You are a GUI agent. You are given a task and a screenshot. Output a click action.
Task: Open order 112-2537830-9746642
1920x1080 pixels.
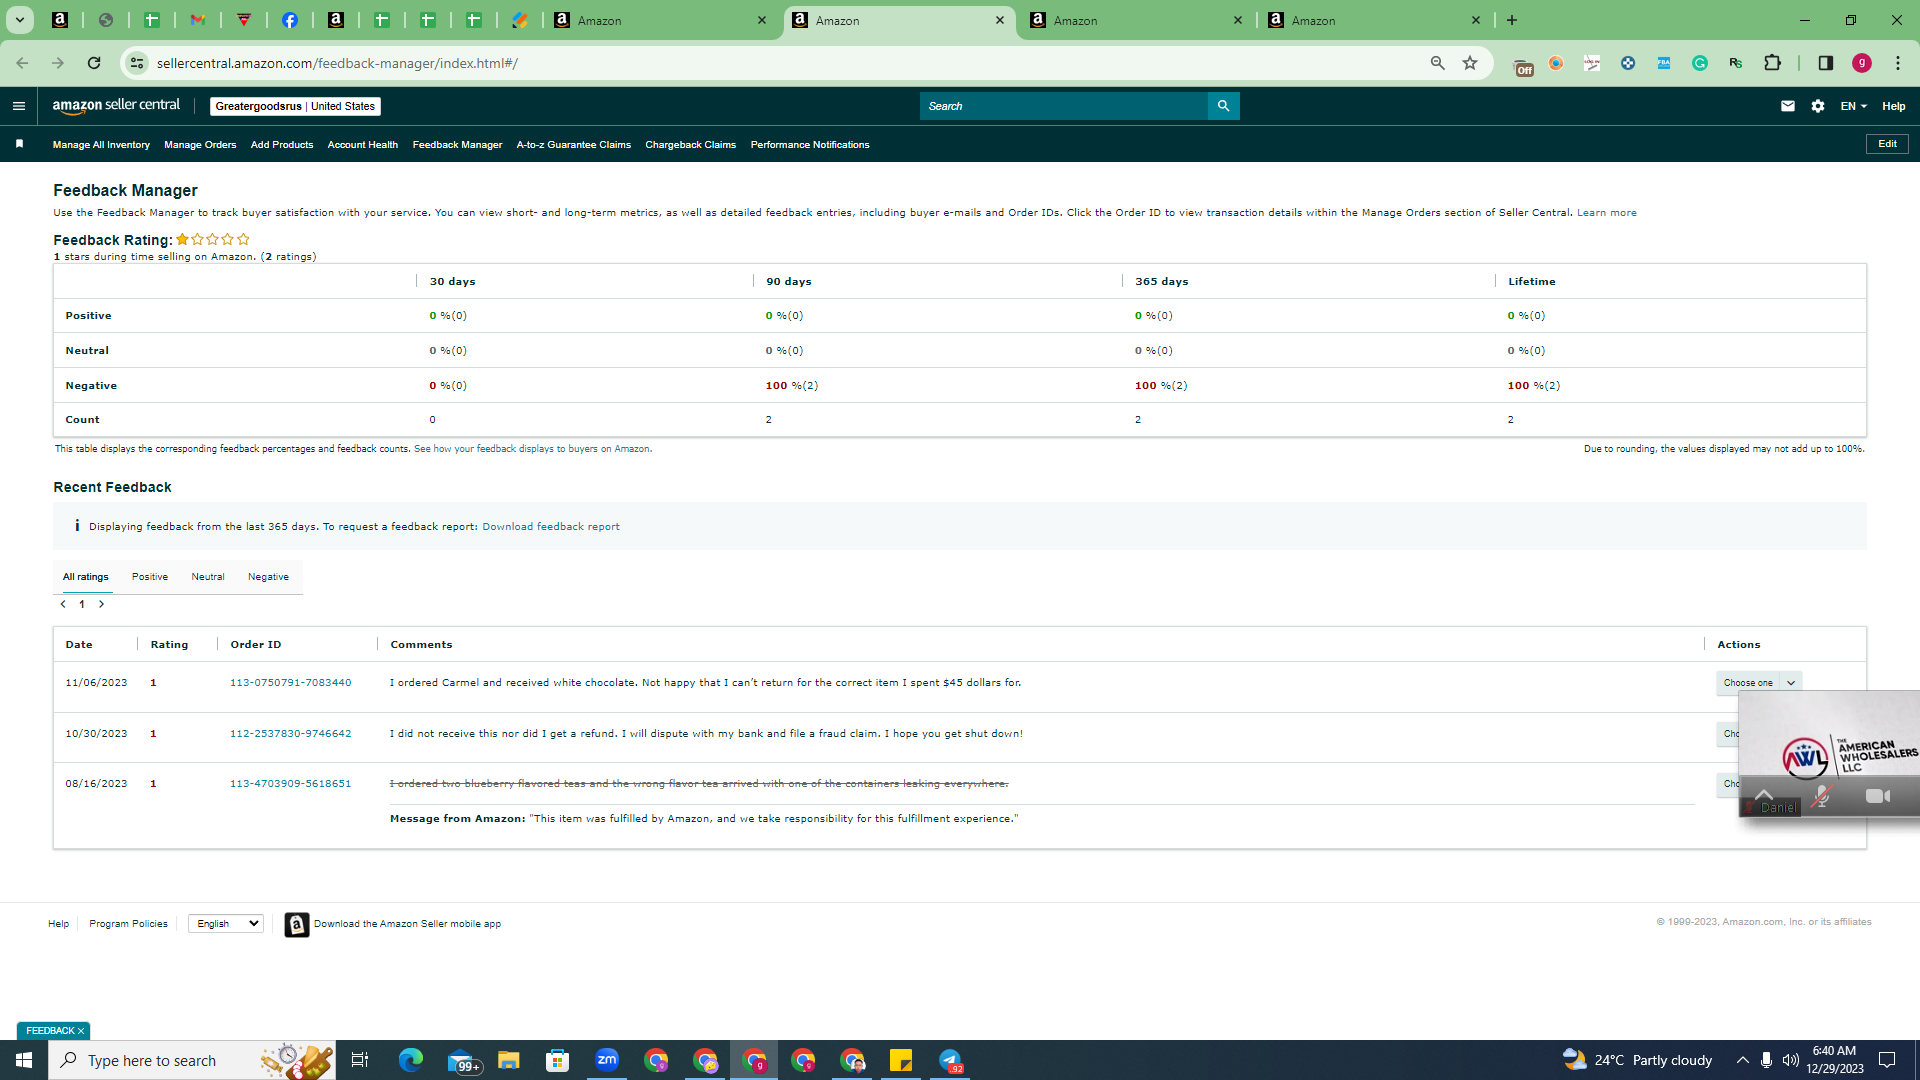pyautogui.click(x=291, y=734)
